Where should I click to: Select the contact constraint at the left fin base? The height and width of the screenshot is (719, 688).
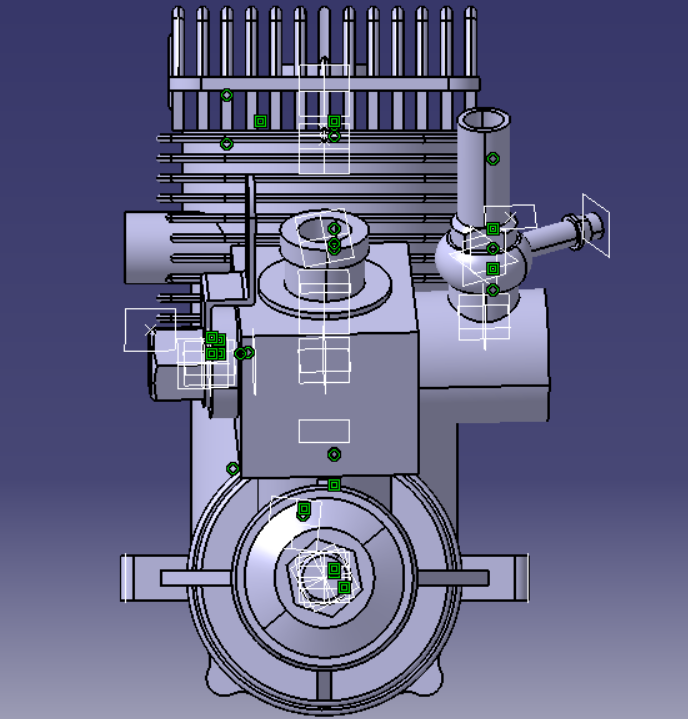(x=260, y=121)
